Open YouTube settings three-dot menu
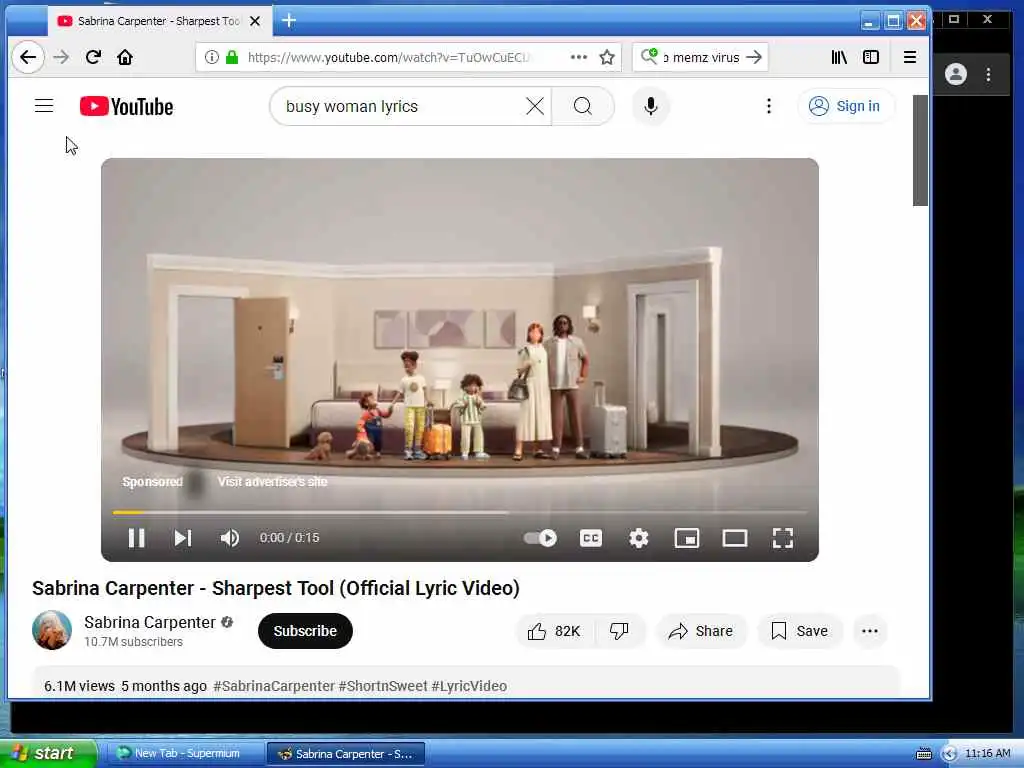 coord(769,106)
